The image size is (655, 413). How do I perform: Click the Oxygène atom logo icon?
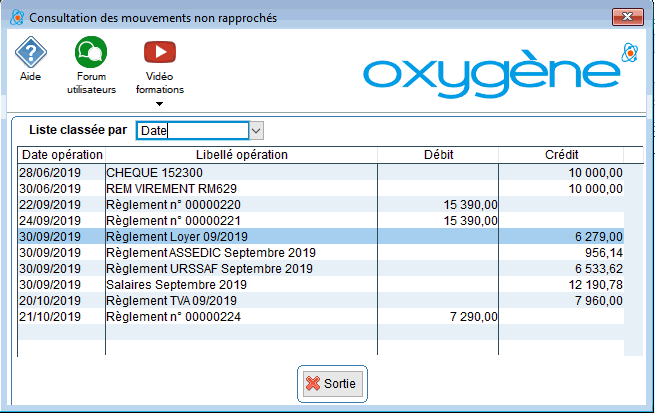(x=629, y=51)
